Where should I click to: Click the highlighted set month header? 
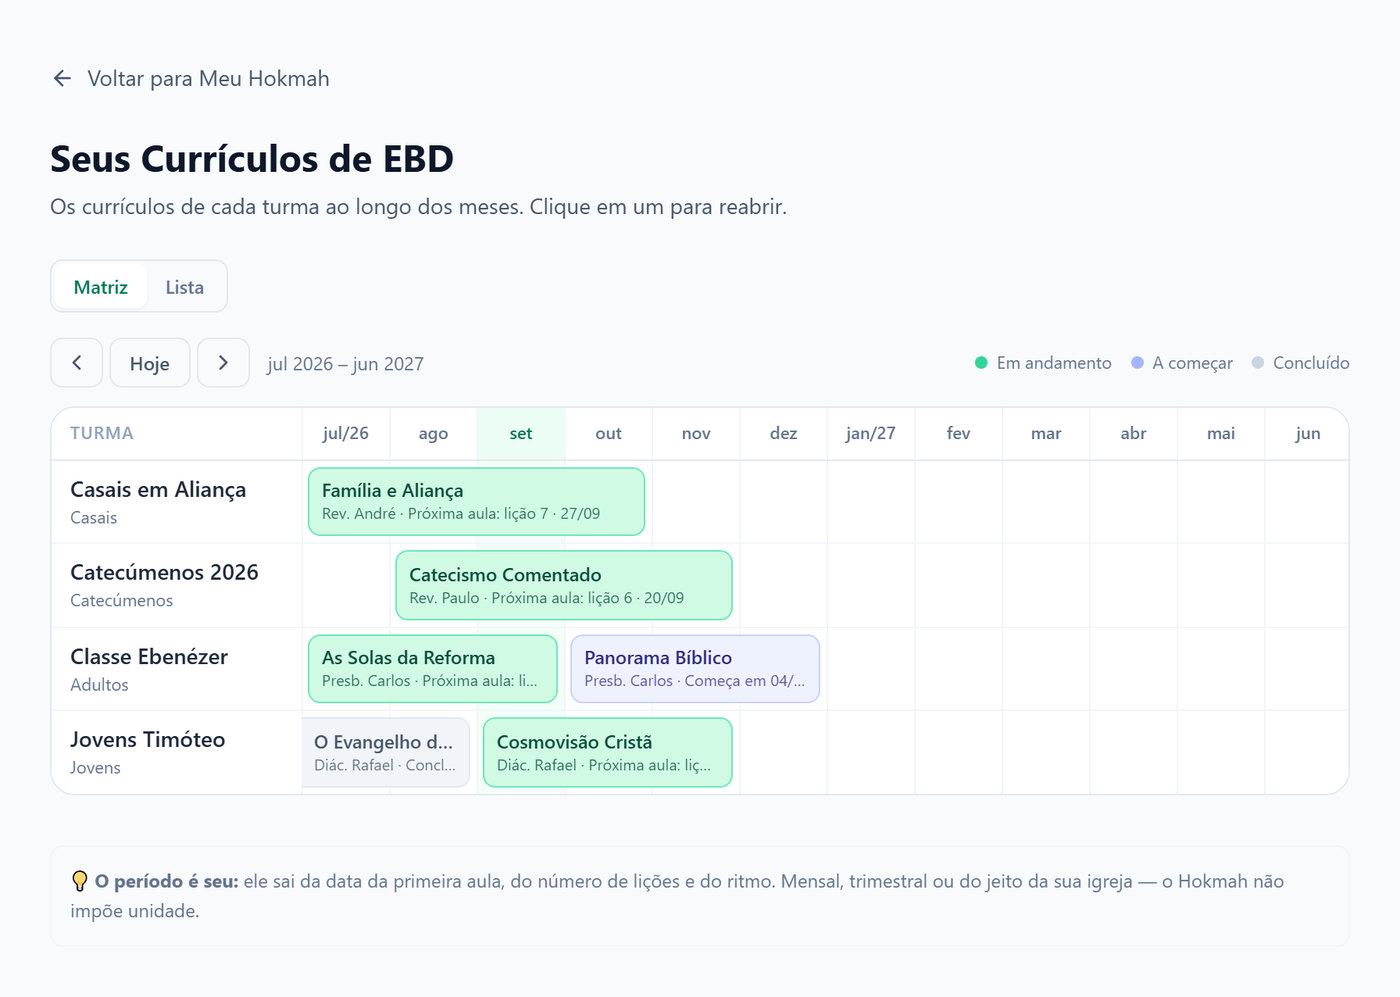521,434
